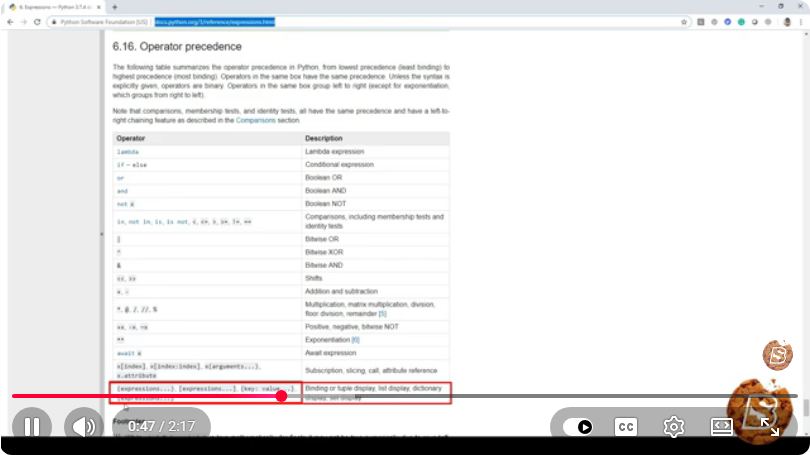Open the browser profile avatar
This screenshot has width=810, height=455.
coord(787,22)
